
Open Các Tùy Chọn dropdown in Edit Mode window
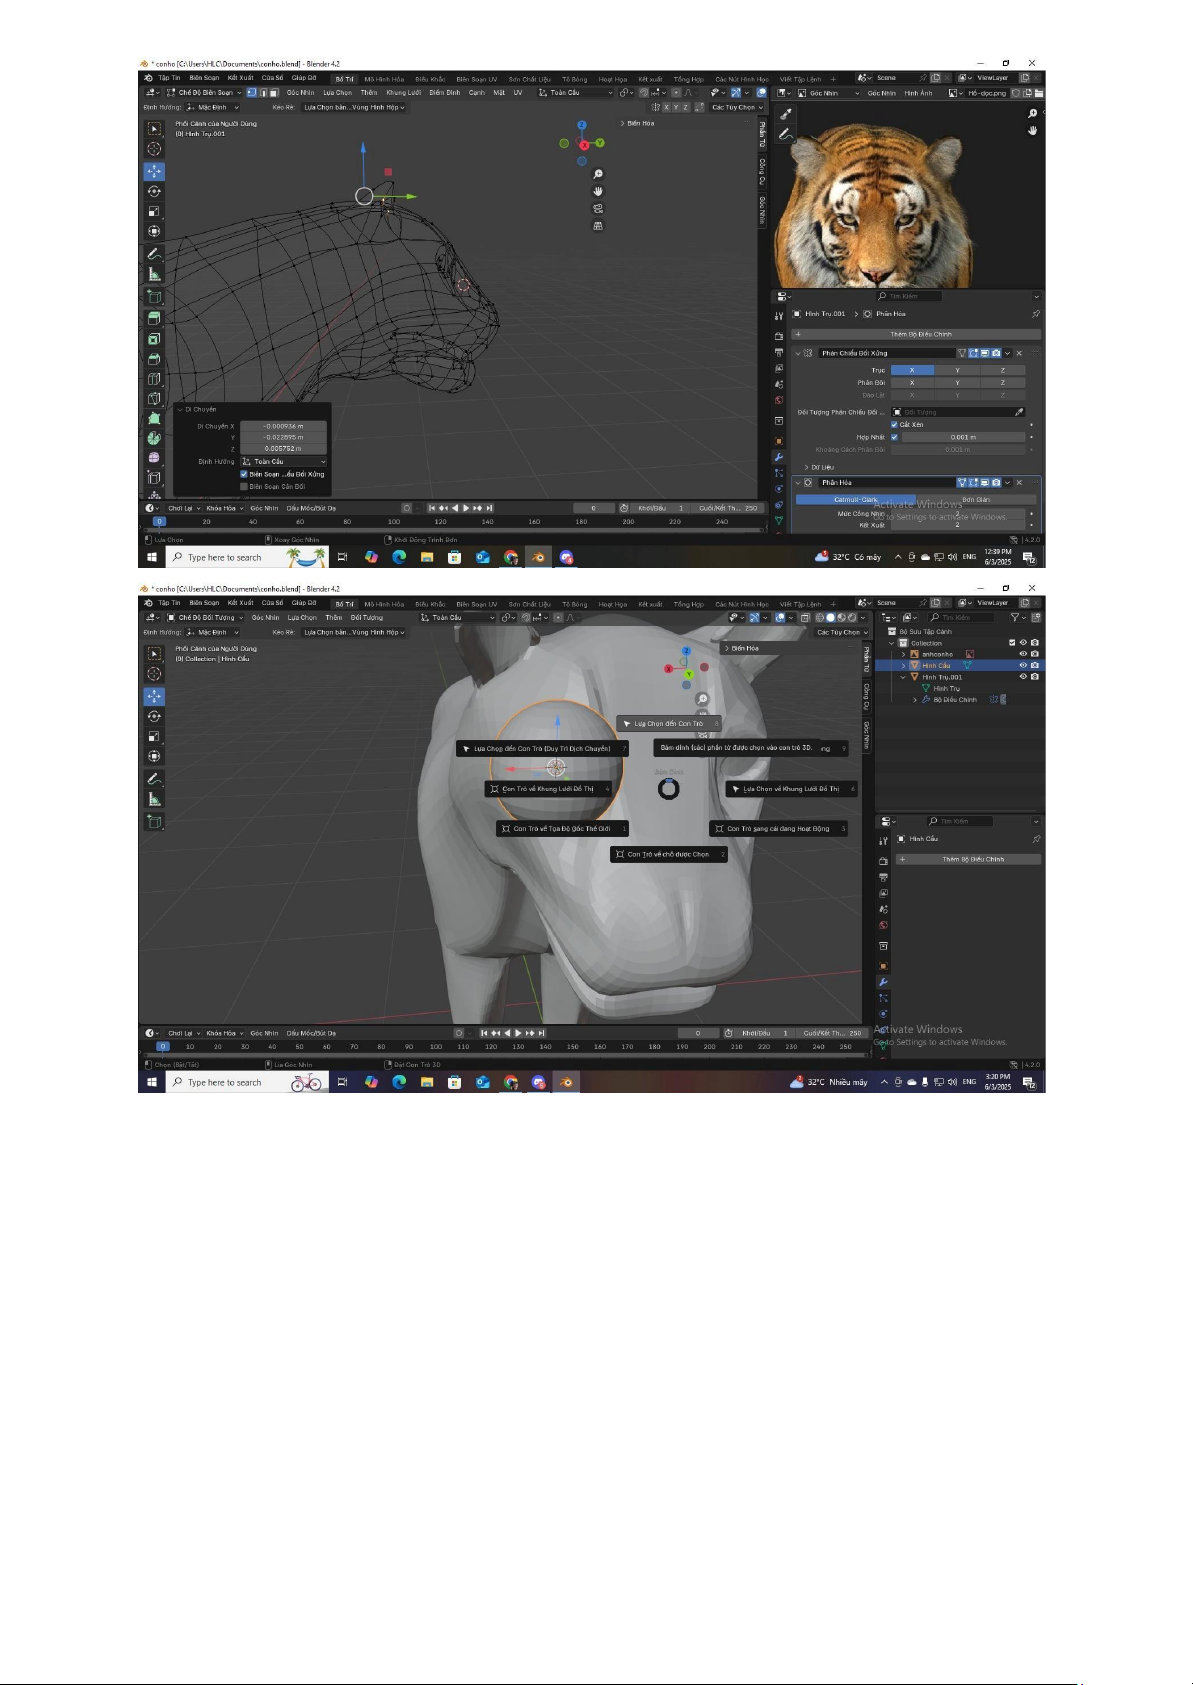tap(737, 107)
